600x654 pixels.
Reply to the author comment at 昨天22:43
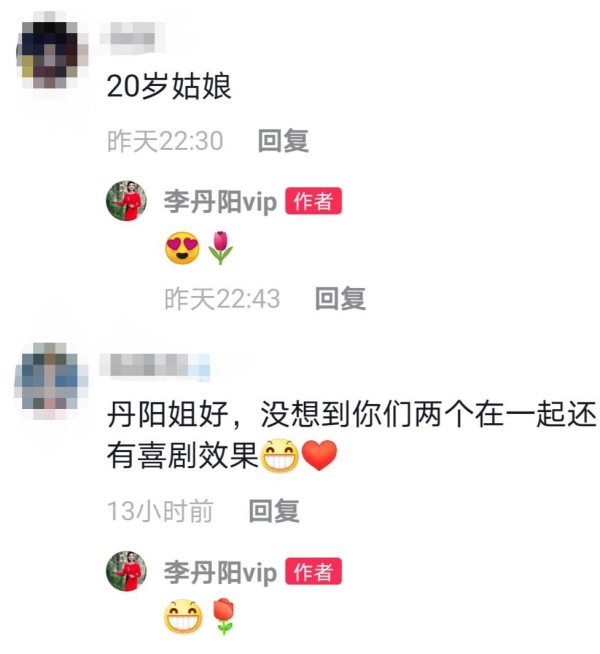340,298
